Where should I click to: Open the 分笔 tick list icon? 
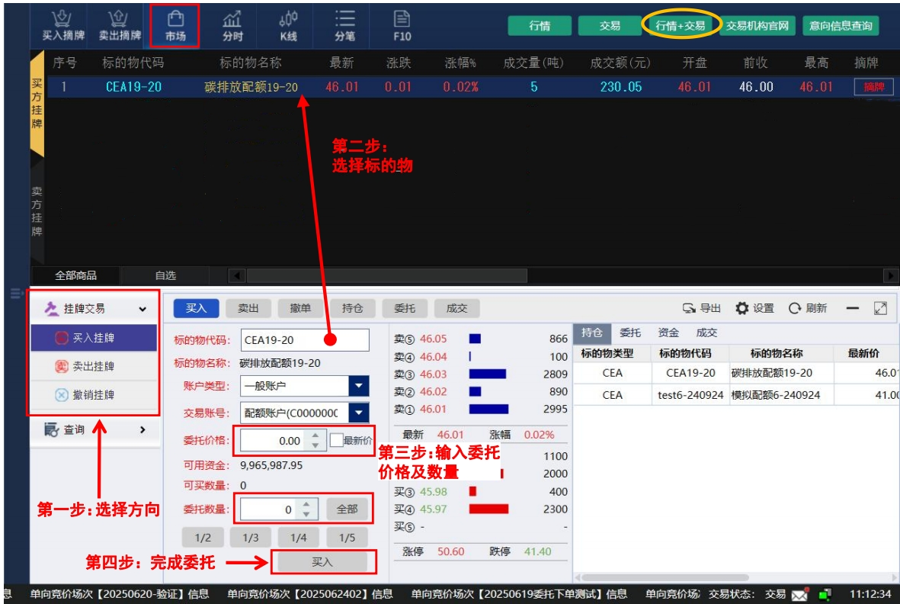point(344,25)
